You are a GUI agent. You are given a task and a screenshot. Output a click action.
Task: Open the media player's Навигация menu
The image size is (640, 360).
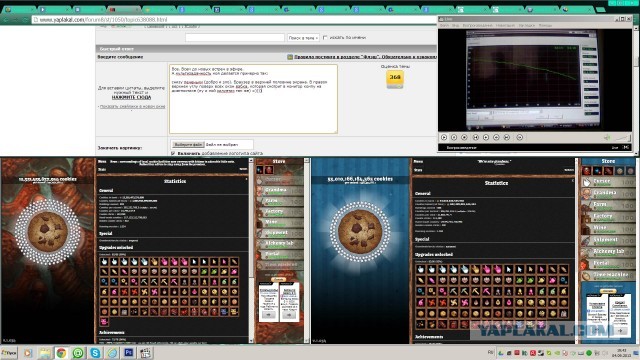pos(505,25)
